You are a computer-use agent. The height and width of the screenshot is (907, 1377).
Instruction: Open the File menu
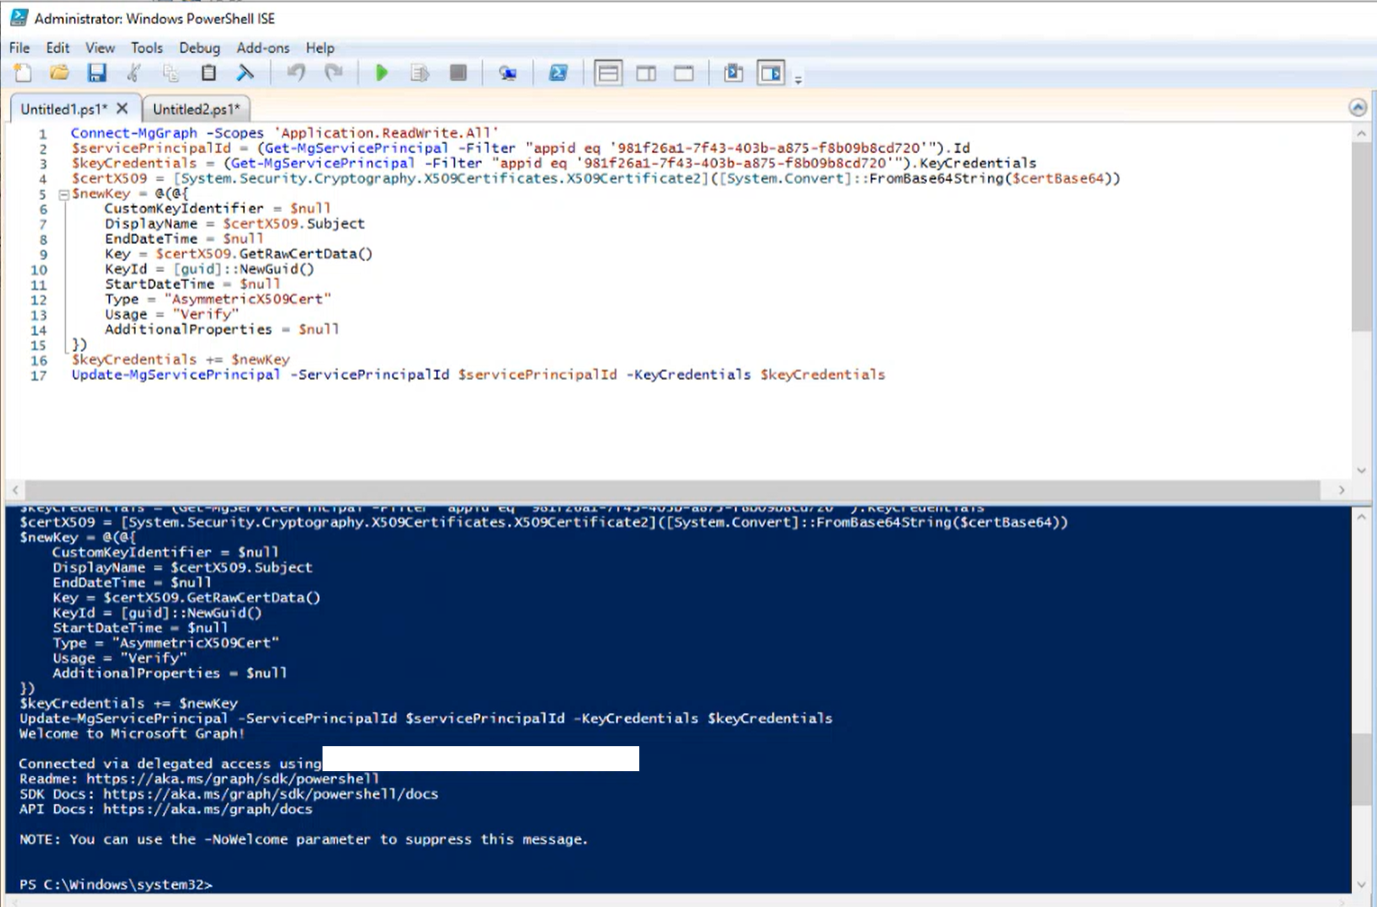click(19, 47)
